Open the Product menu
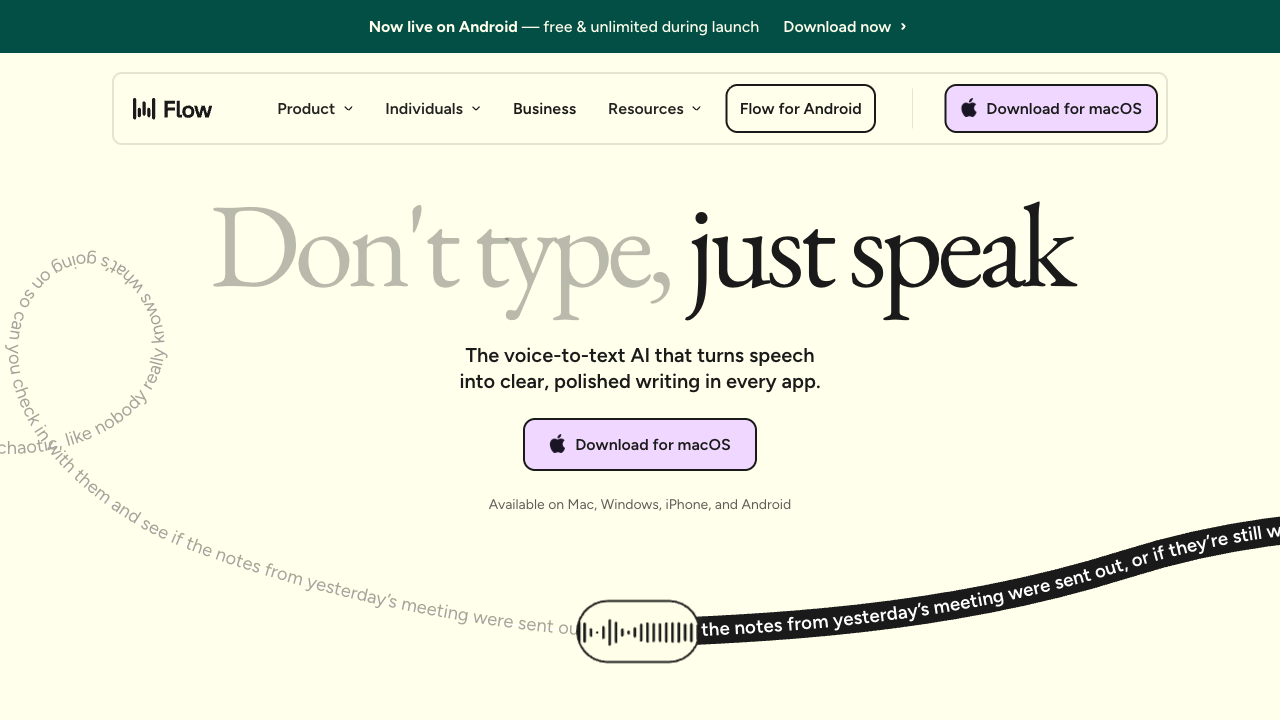This screenshot has width=1280, height=720. pyautogui.click(x=306, y=109)
